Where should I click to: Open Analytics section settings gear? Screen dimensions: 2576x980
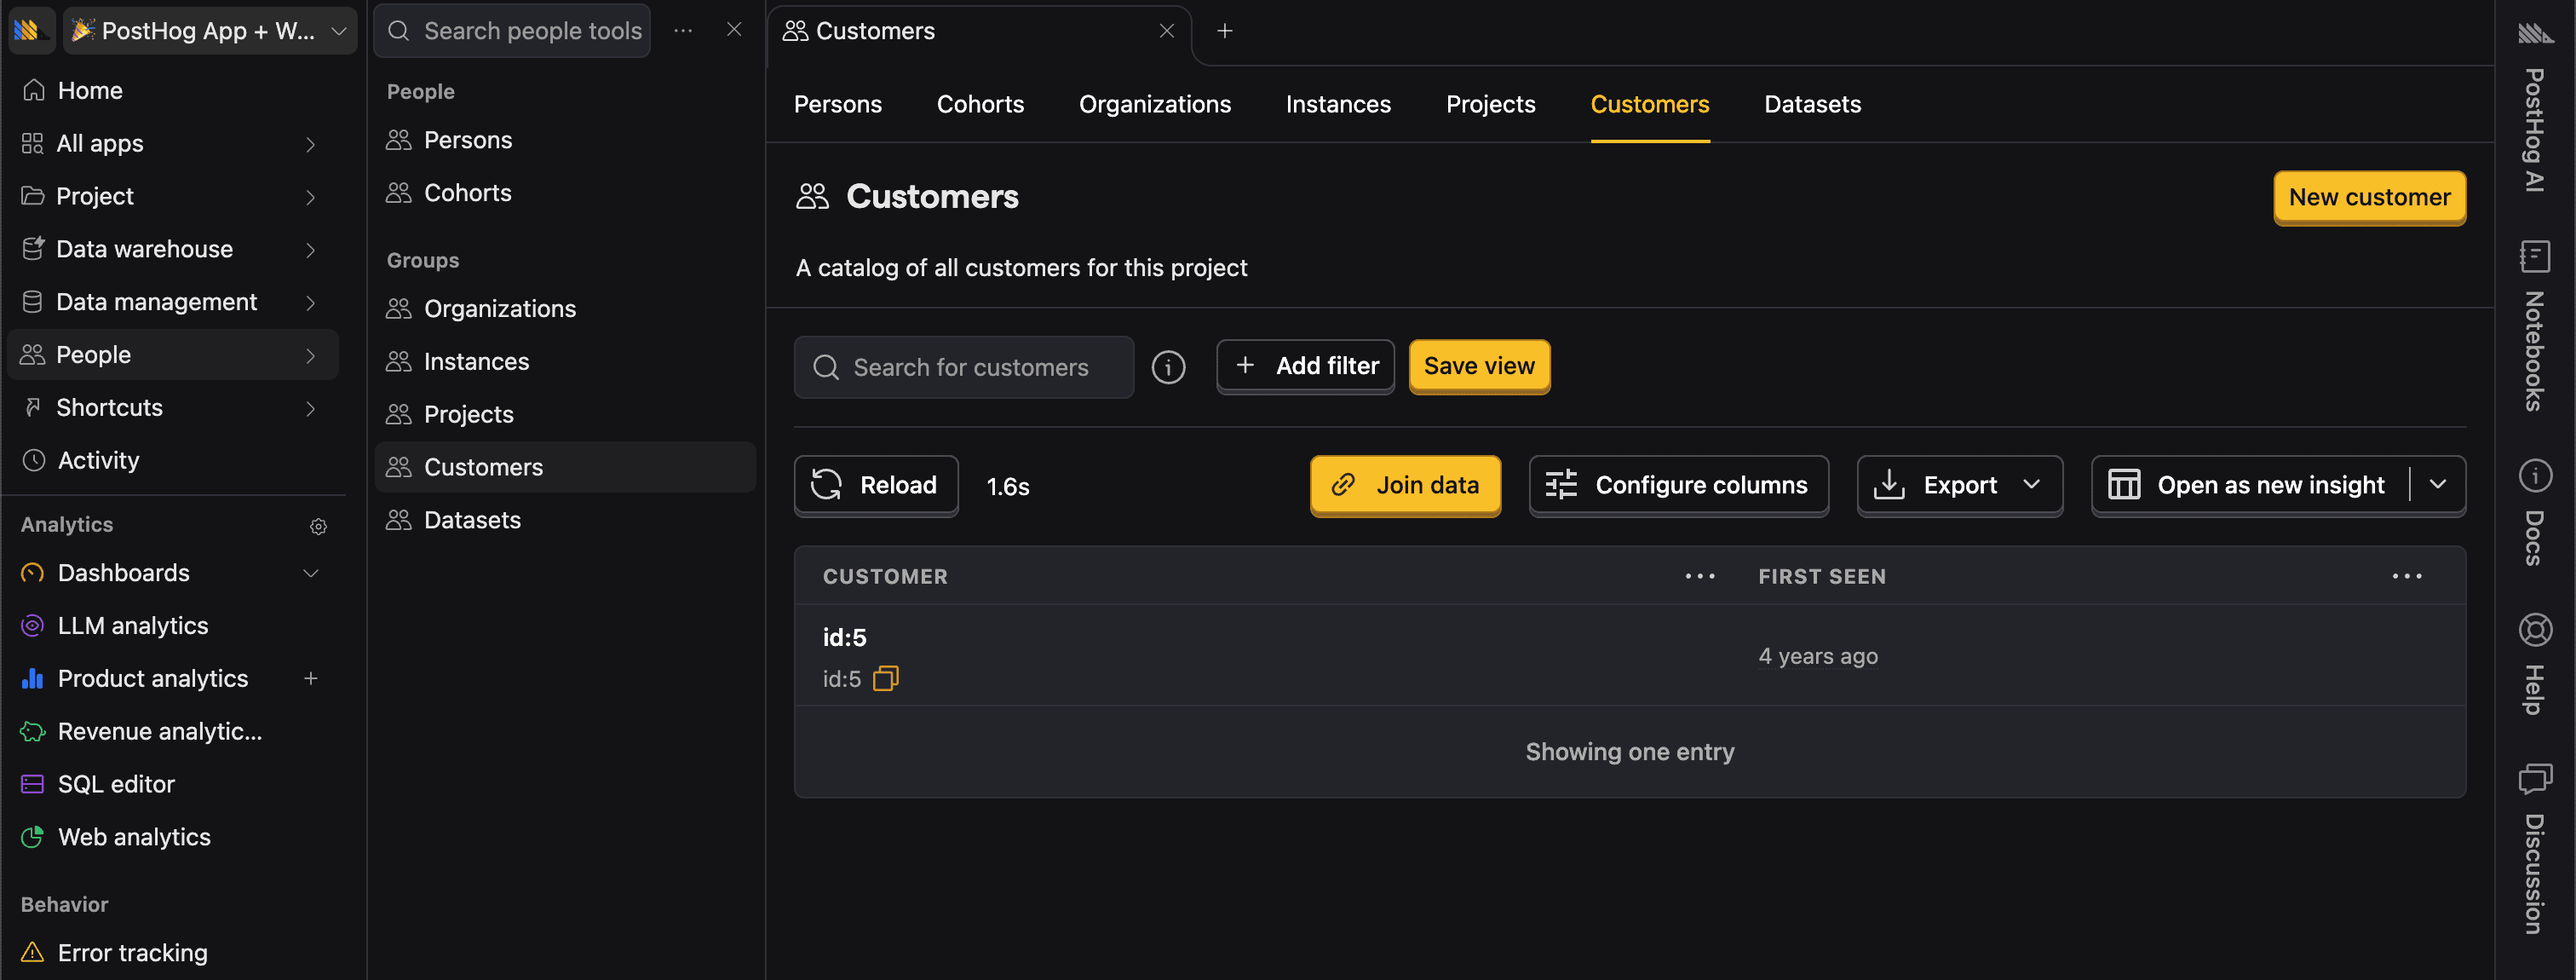[x=318, y=526]
